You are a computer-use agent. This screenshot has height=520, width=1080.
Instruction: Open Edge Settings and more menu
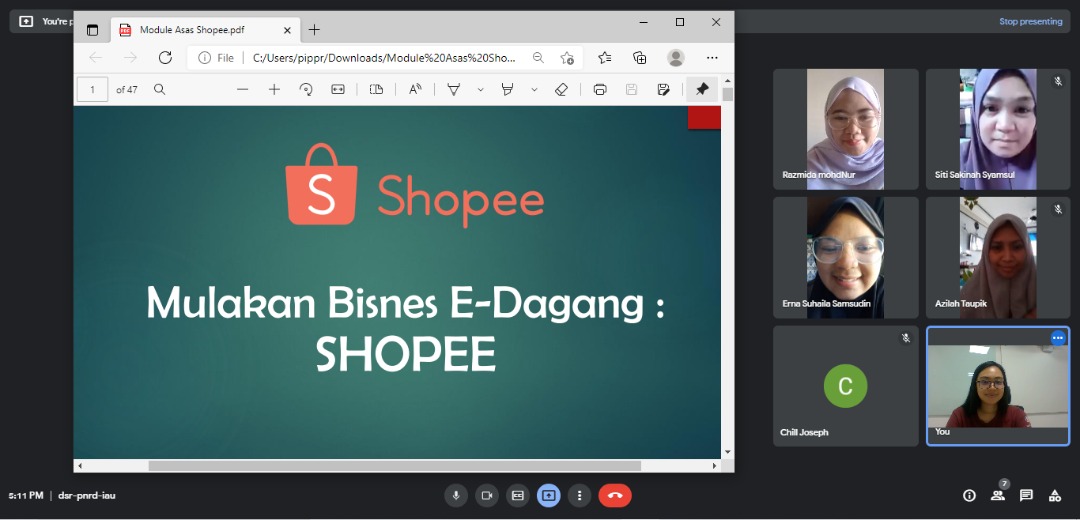712,58
